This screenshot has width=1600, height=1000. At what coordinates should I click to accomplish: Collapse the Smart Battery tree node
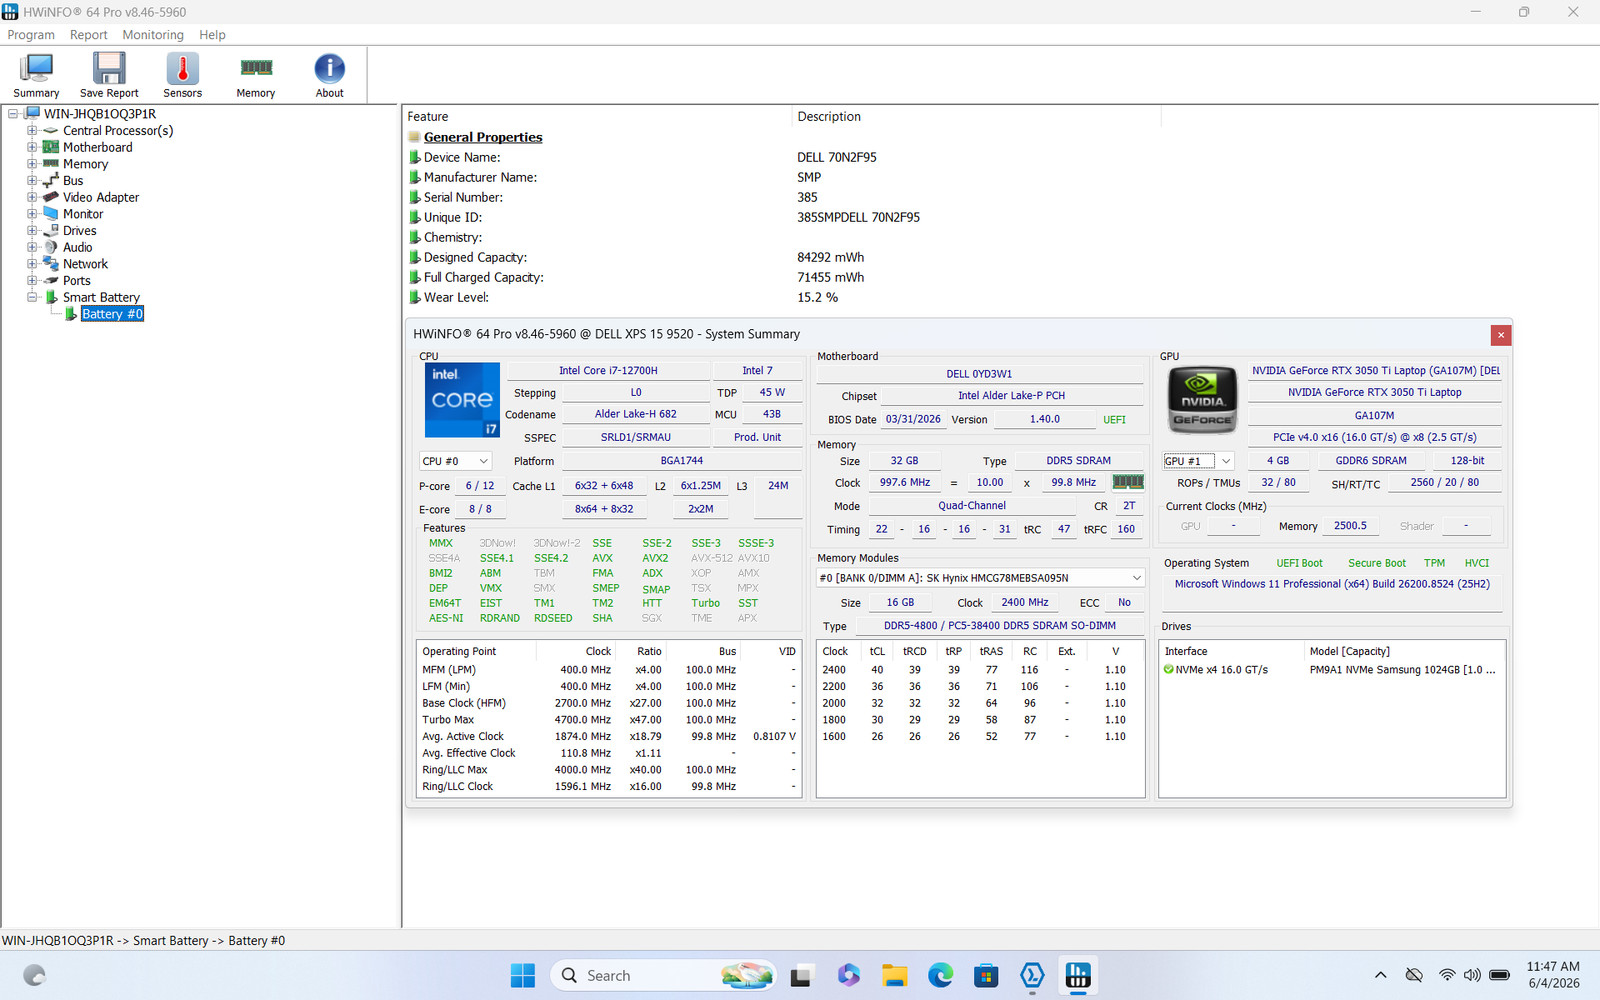pos(32,297)
